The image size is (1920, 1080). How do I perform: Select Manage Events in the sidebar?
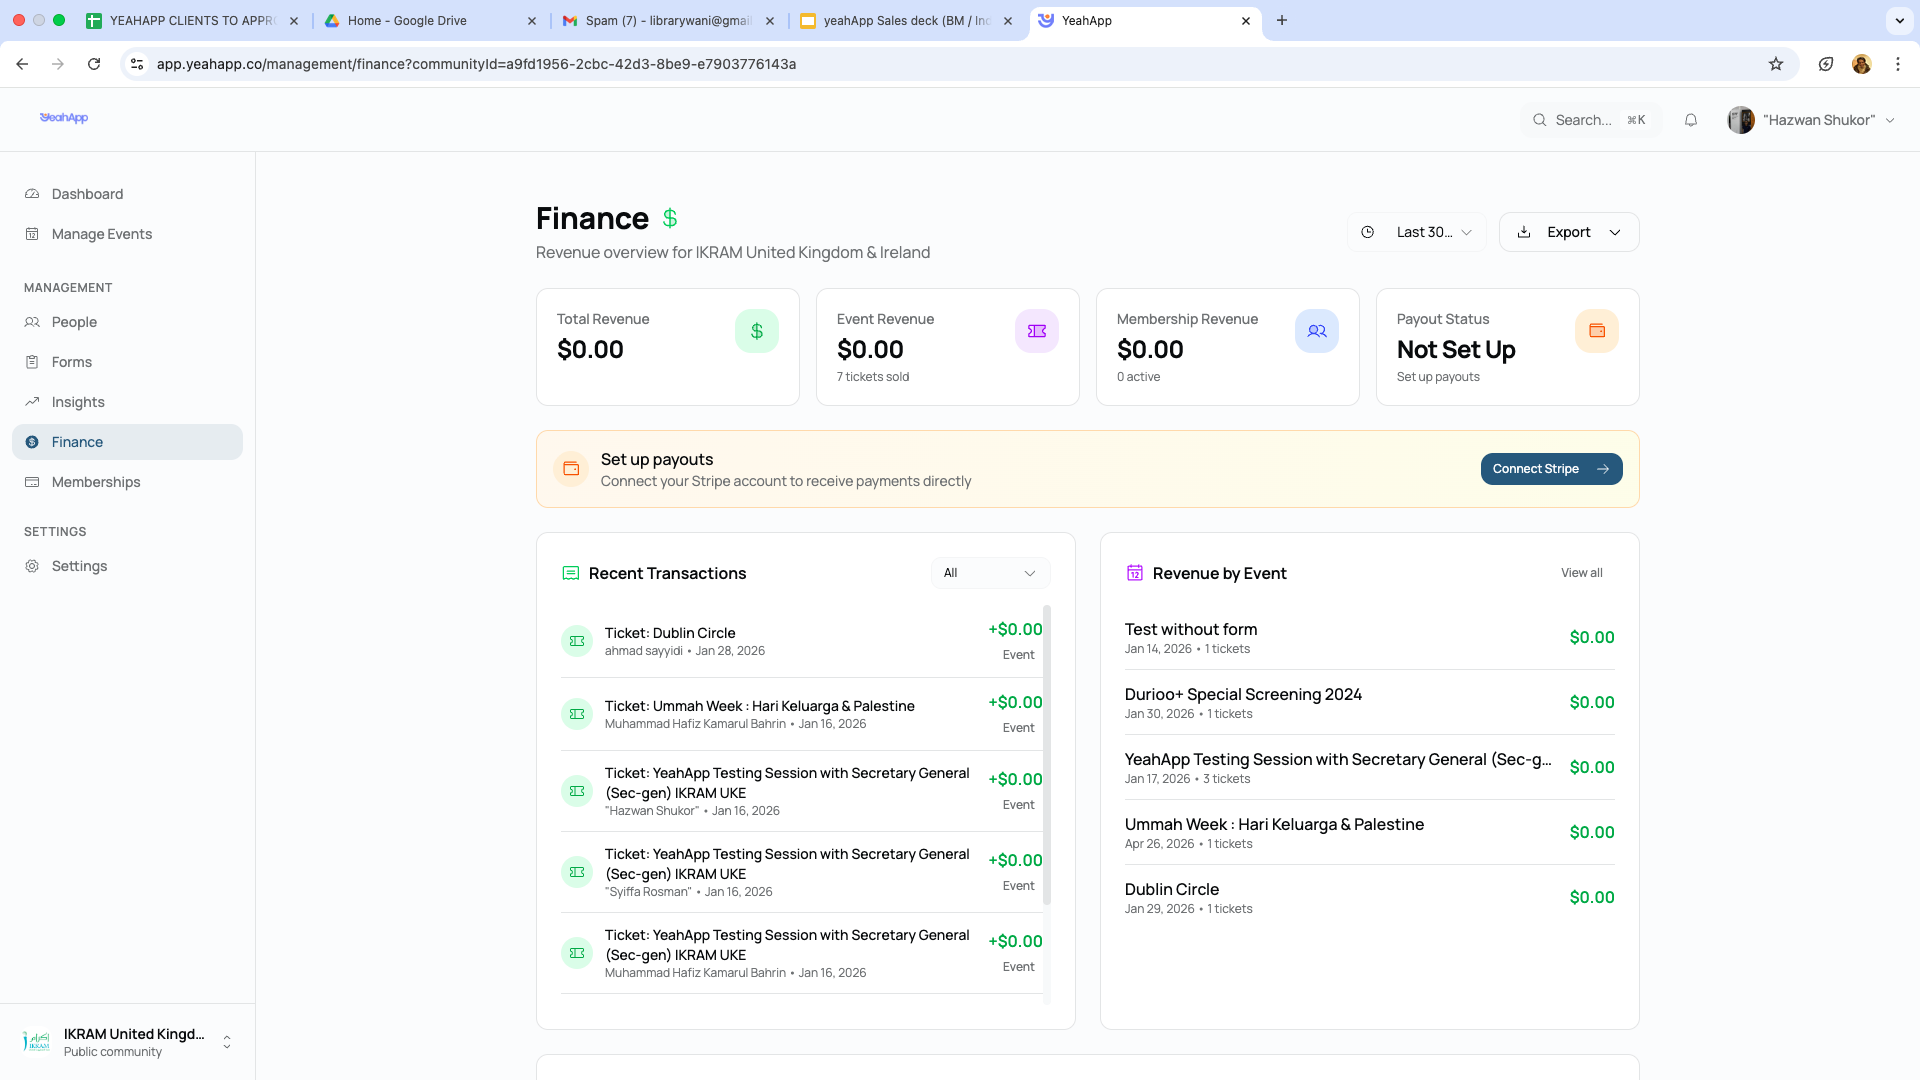tap(101, 234)
